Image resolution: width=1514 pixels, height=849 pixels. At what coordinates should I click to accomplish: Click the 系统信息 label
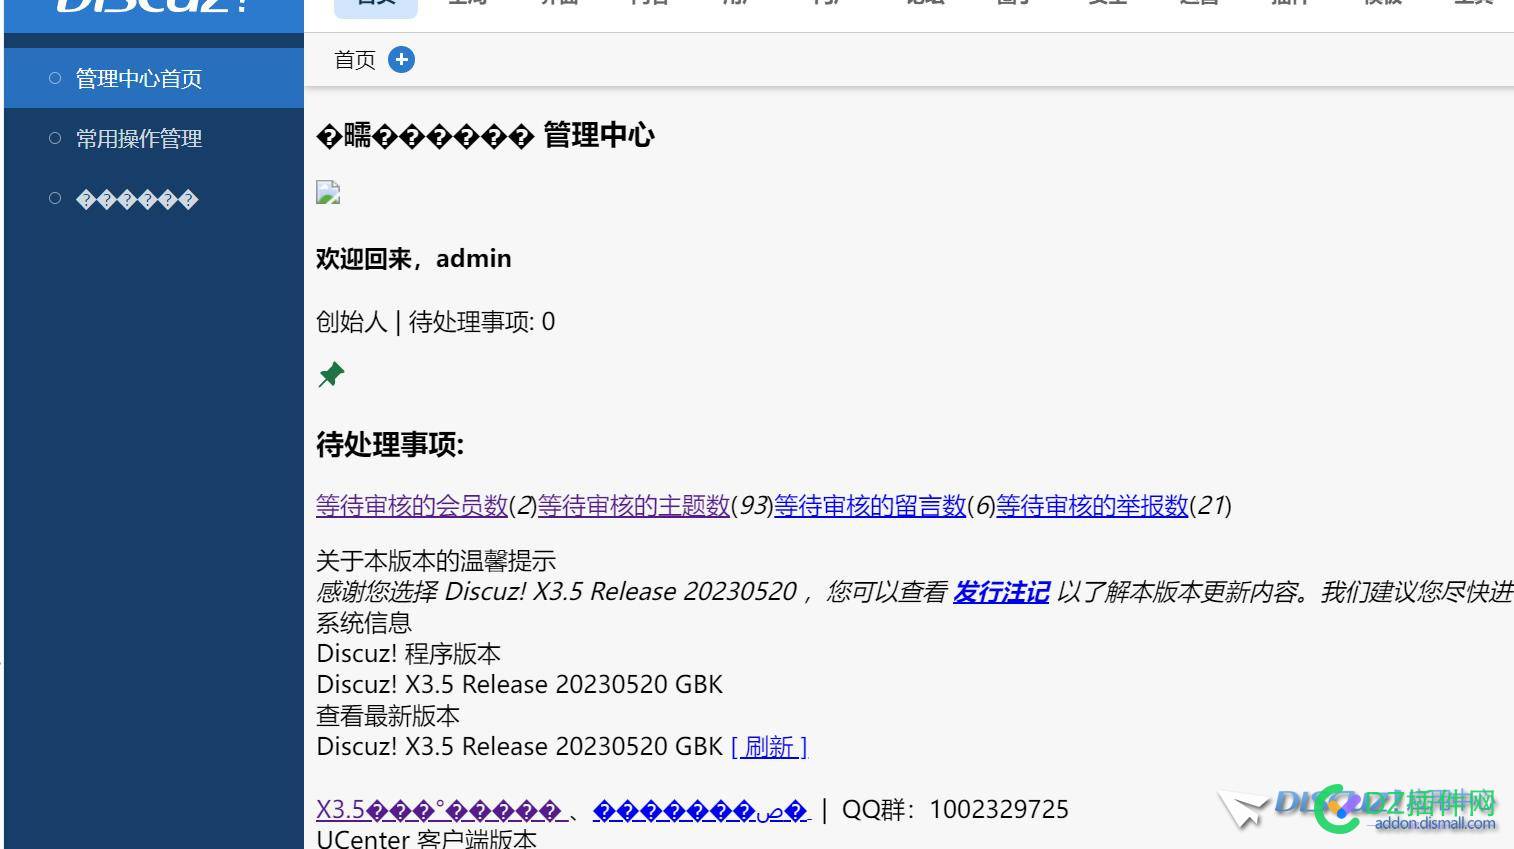tap(364, 623)
